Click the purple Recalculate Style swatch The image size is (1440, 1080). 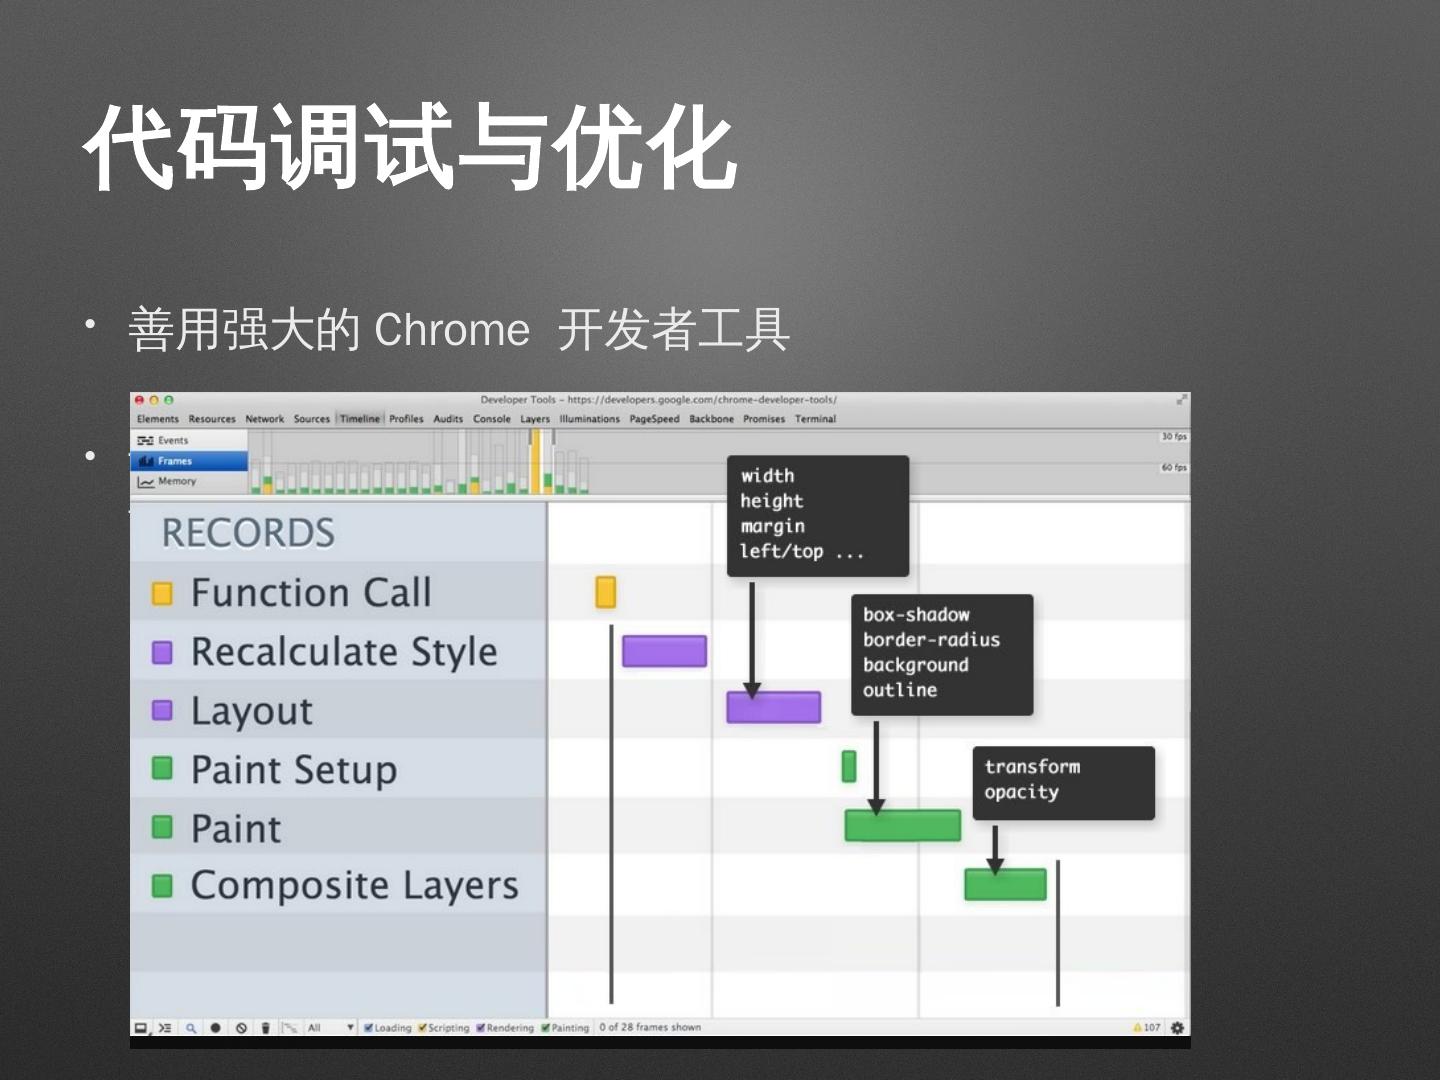coord(162,653)
